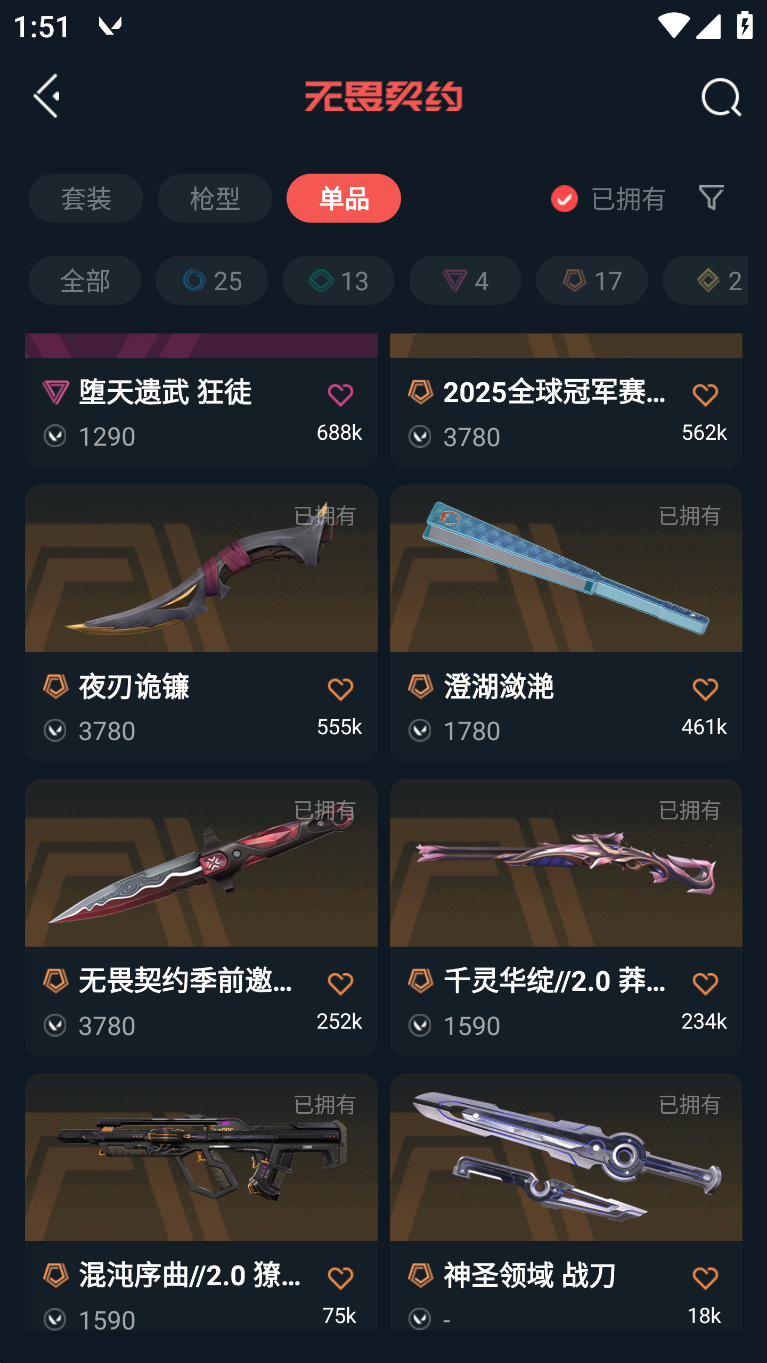
Task: Open the search magnifier icon
Action: (720, 97)
